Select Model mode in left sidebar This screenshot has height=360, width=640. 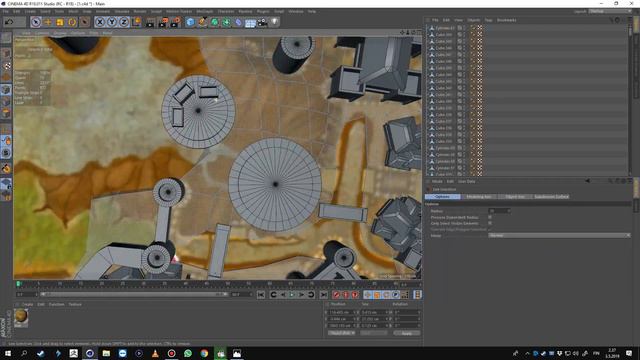6,54
